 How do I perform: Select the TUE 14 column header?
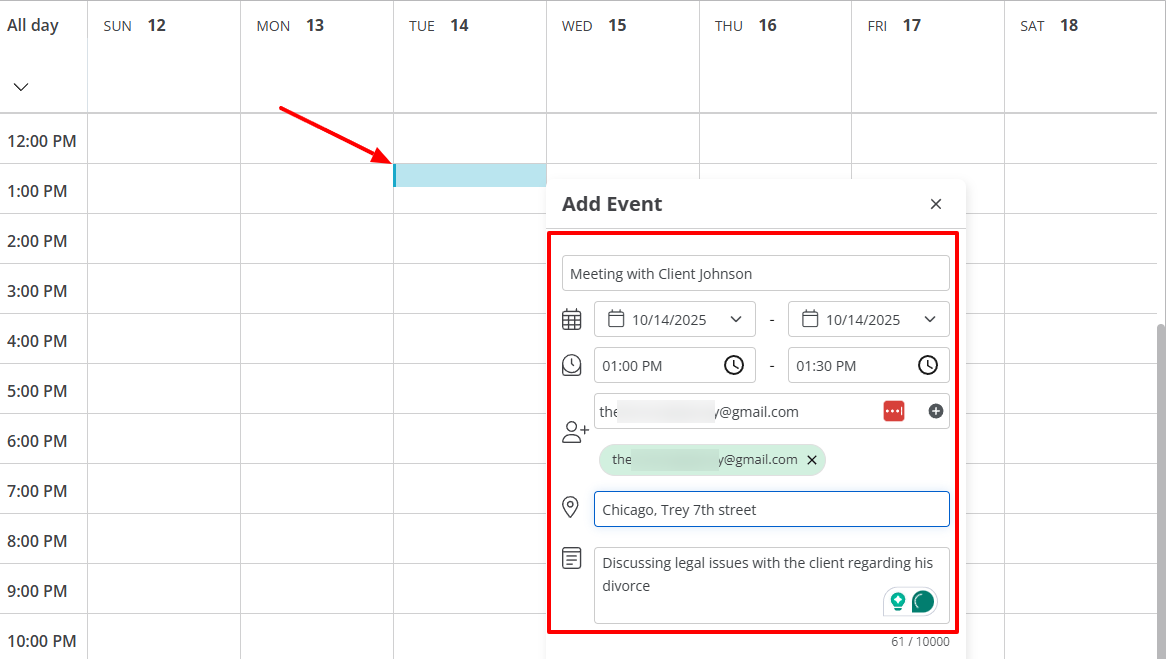[x=440, y=25]
